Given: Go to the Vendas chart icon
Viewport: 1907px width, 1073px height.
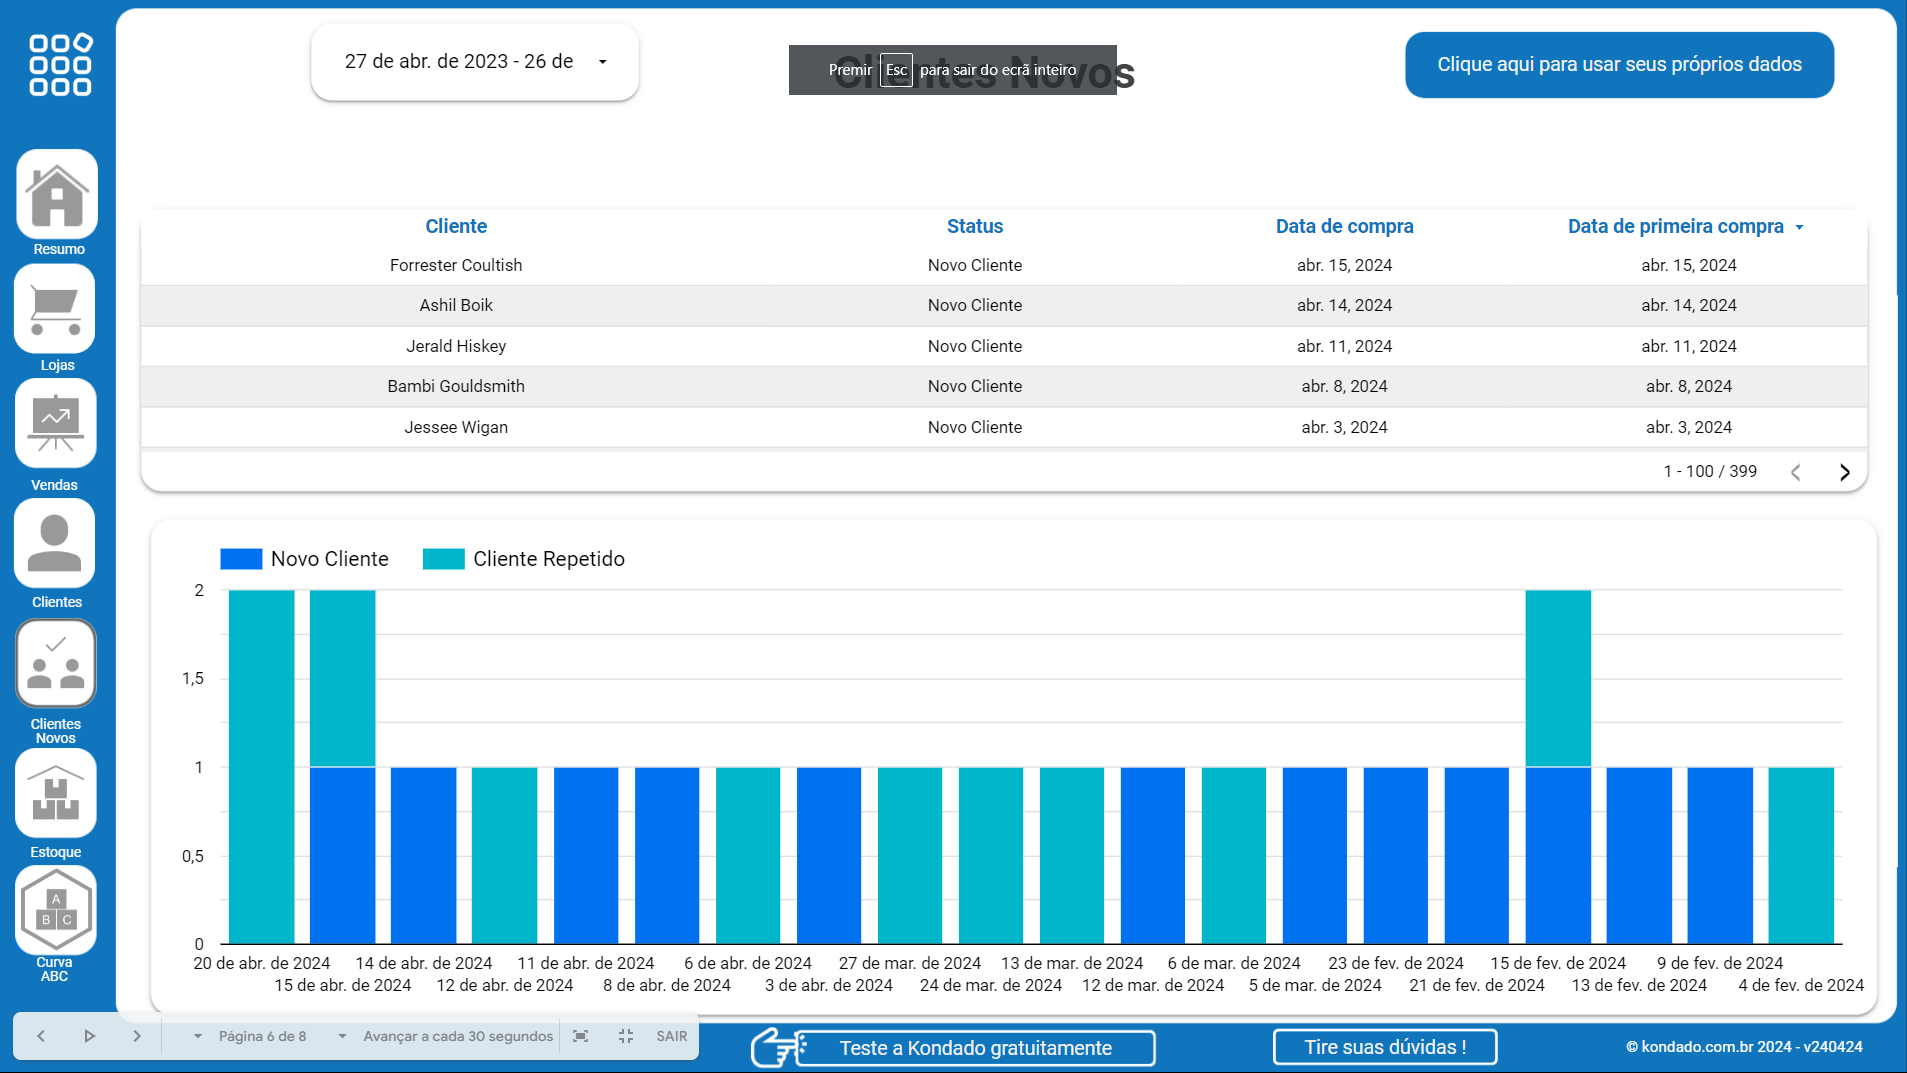Looking at the screenshot, I should 55,424.
